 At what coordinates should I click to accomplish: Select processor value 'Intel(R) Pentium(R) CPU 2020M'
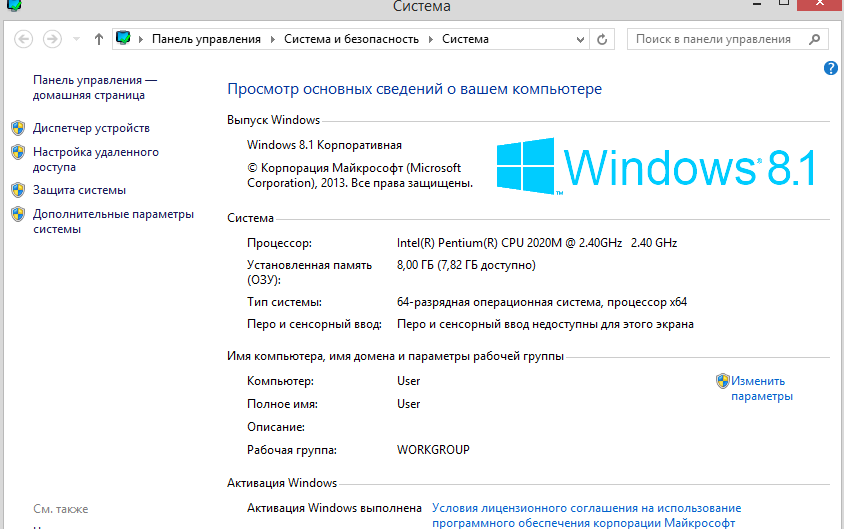479,243
